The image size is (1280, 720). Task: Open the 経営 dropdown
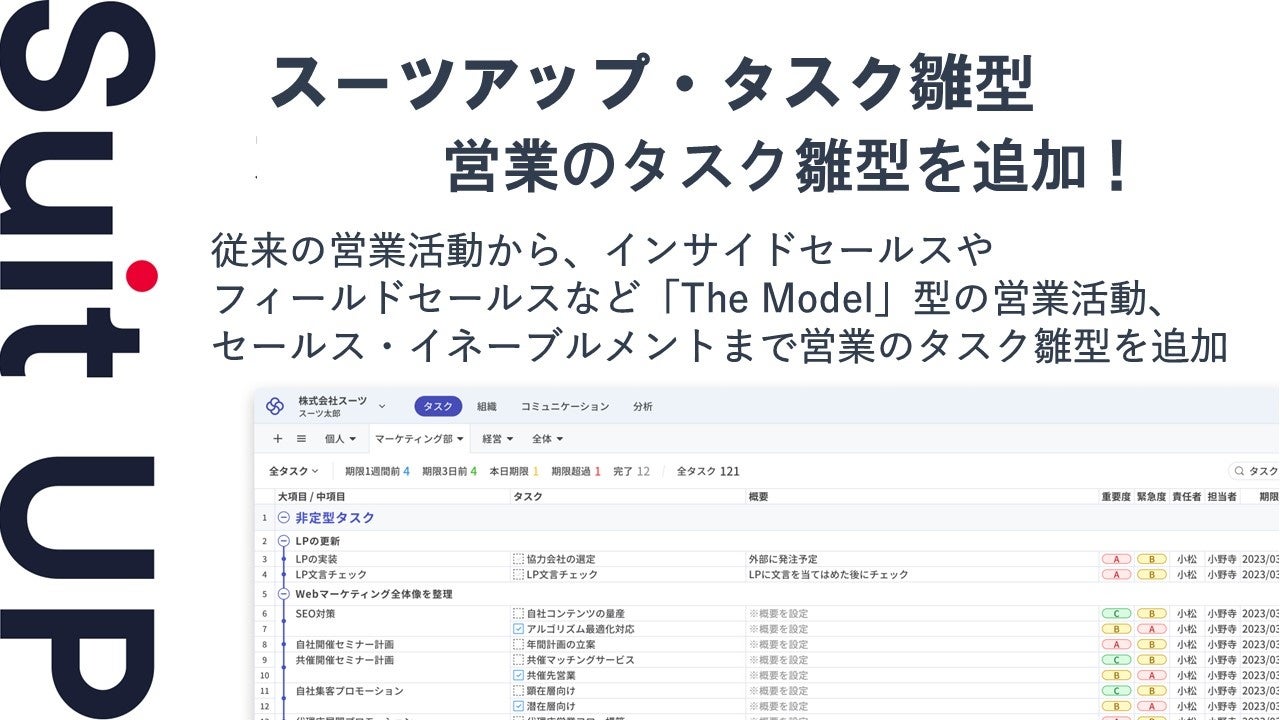click(x=498, y=438)
